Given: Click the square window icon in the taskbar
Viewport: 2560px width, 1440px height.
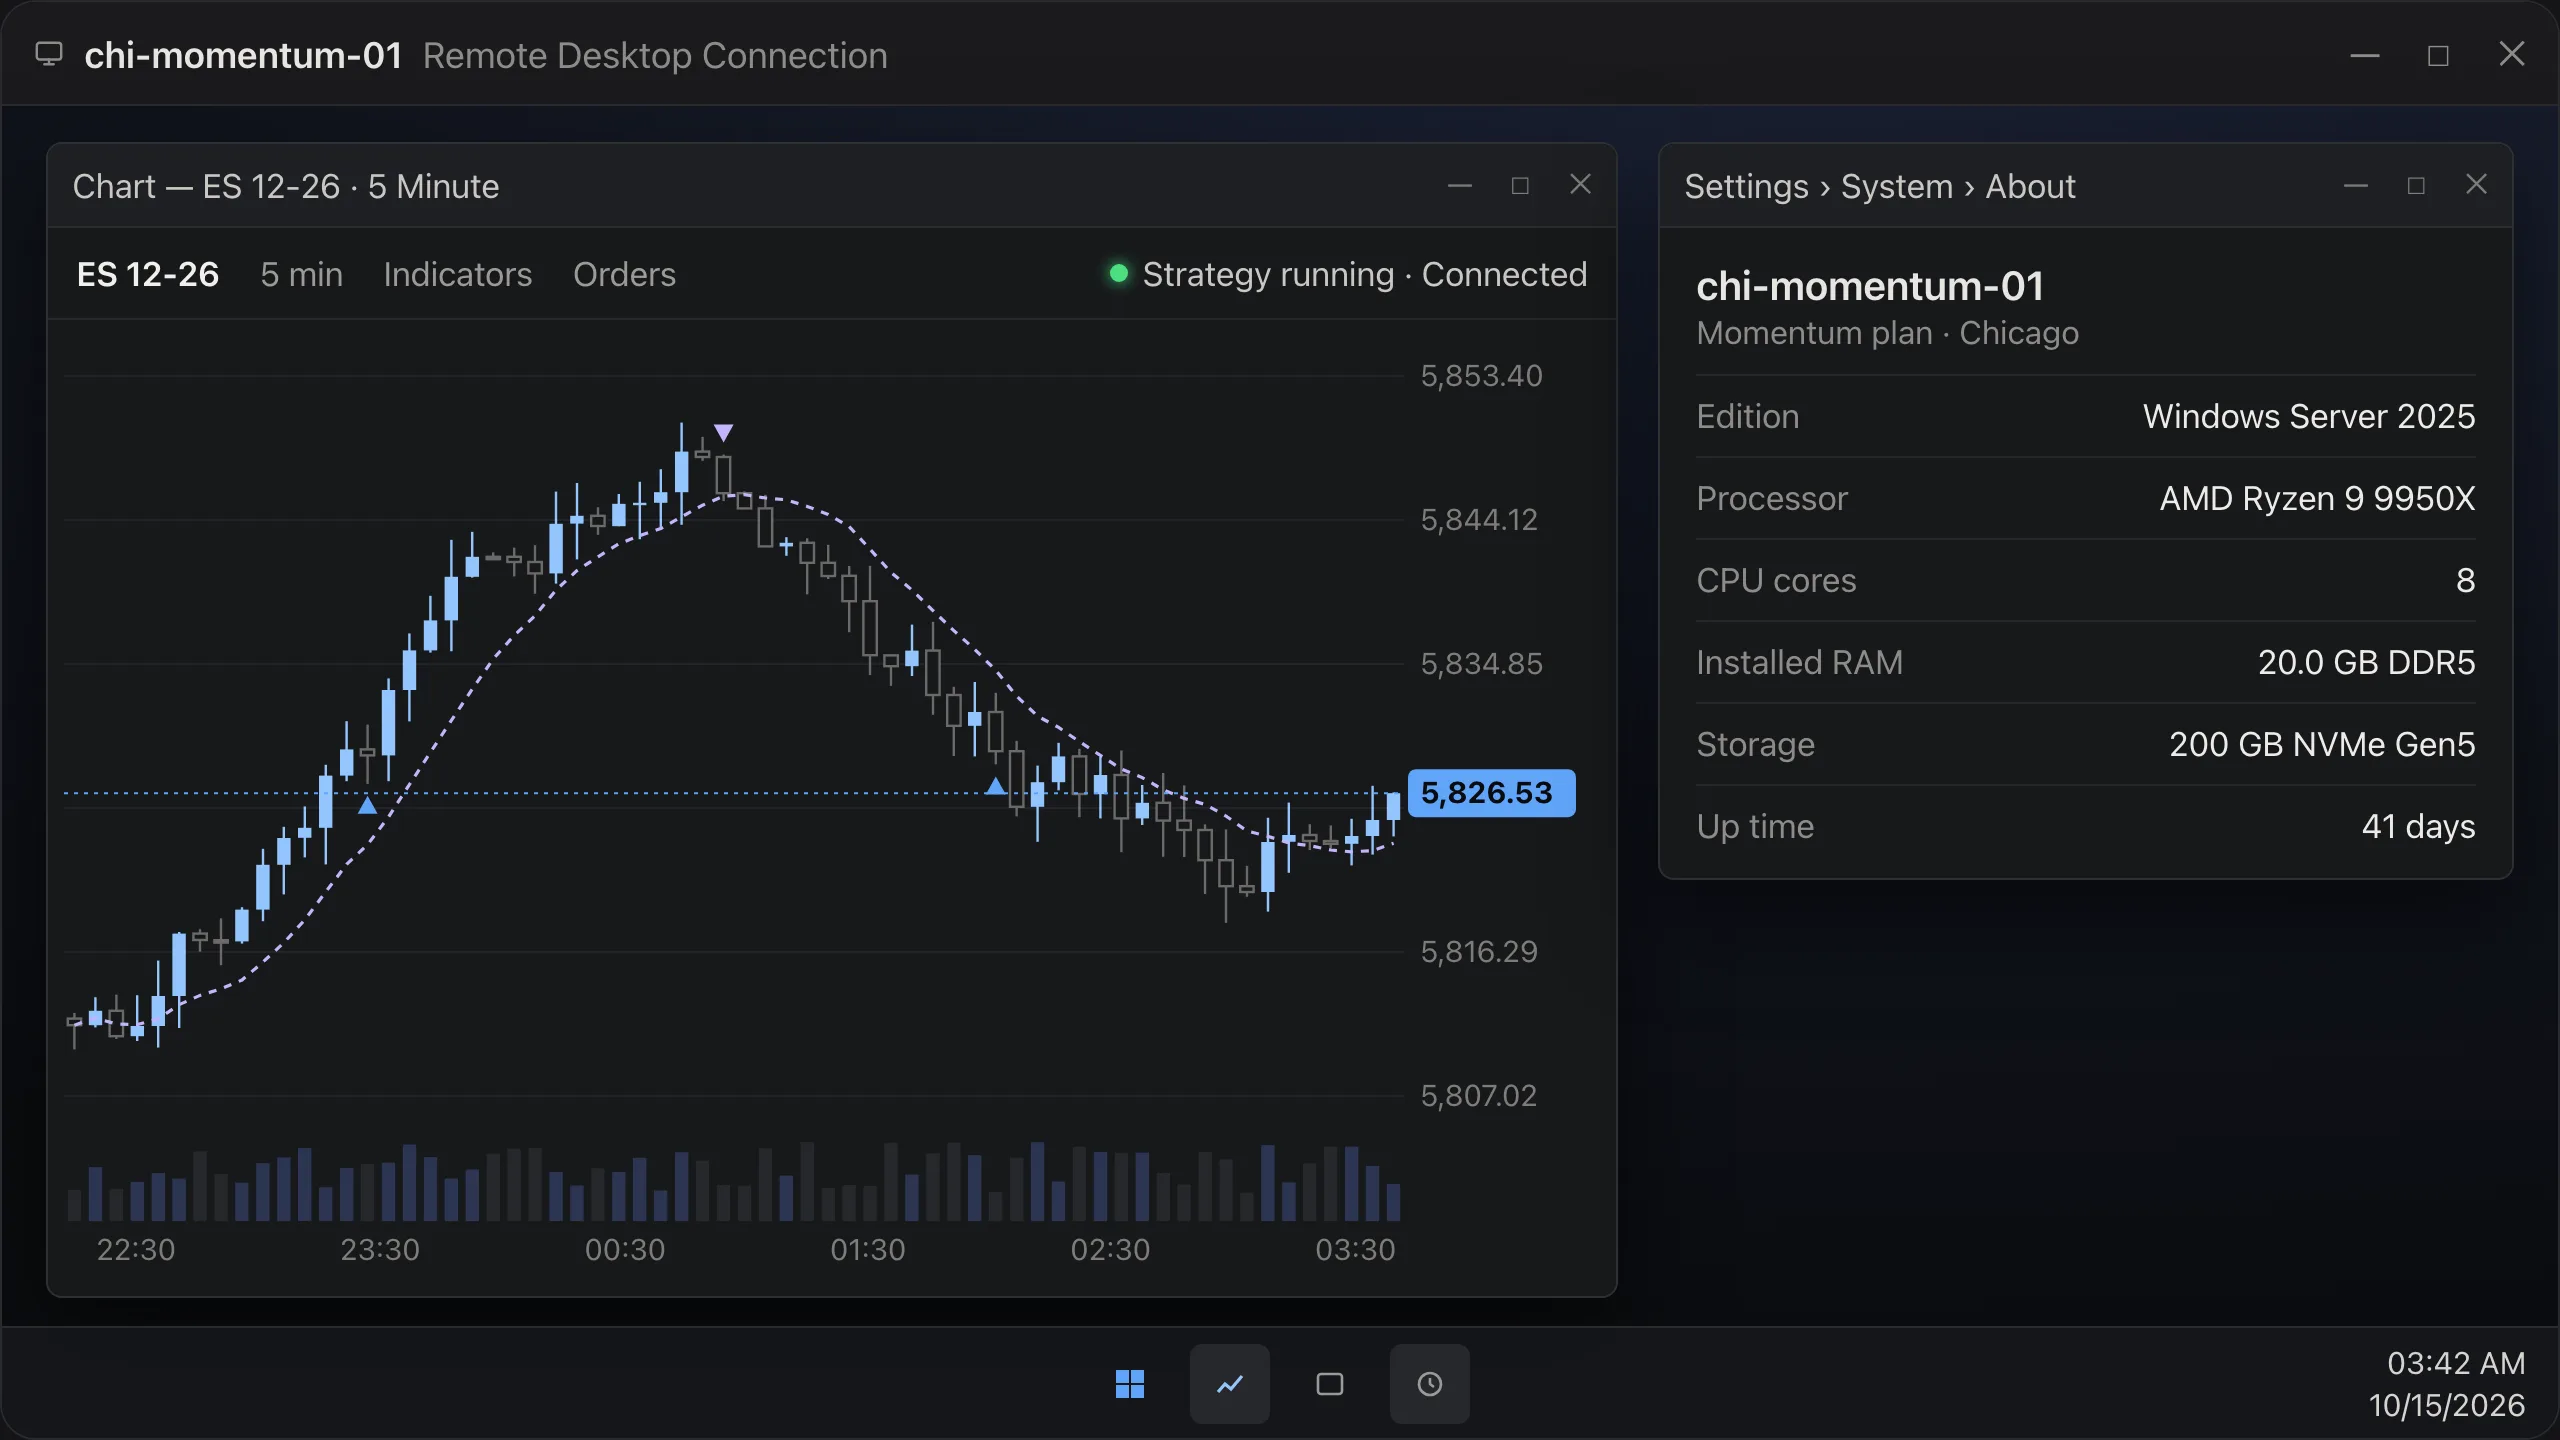Looking at the screenshot, I should coord(1329,1384).
